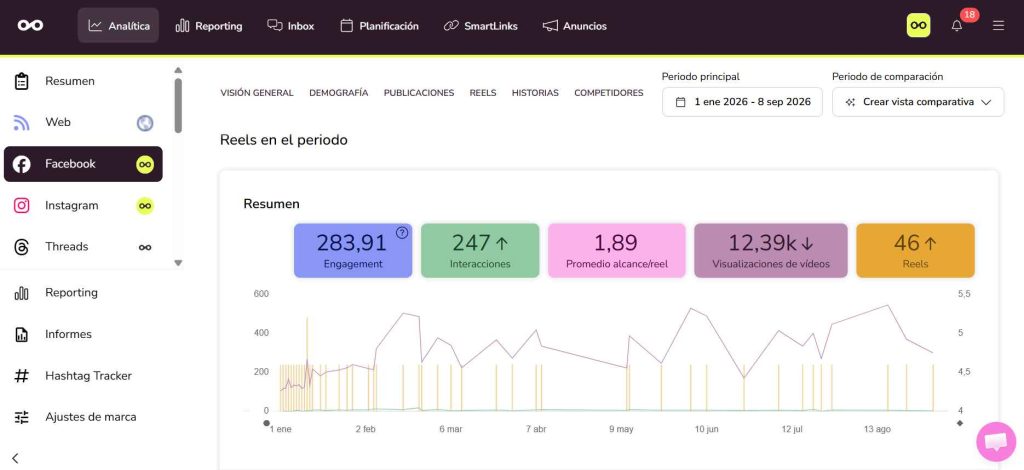
Task: Click the Web RSS feed icon
Action: (22, 123)
